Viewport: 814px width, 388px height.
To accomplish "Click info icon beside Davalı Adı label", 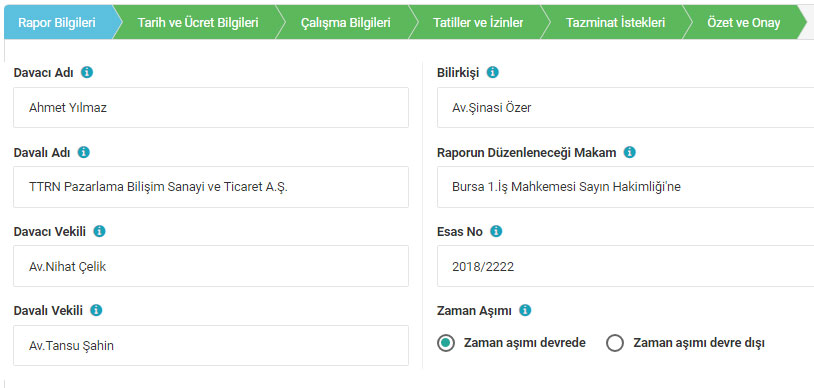I will (84, 152).
